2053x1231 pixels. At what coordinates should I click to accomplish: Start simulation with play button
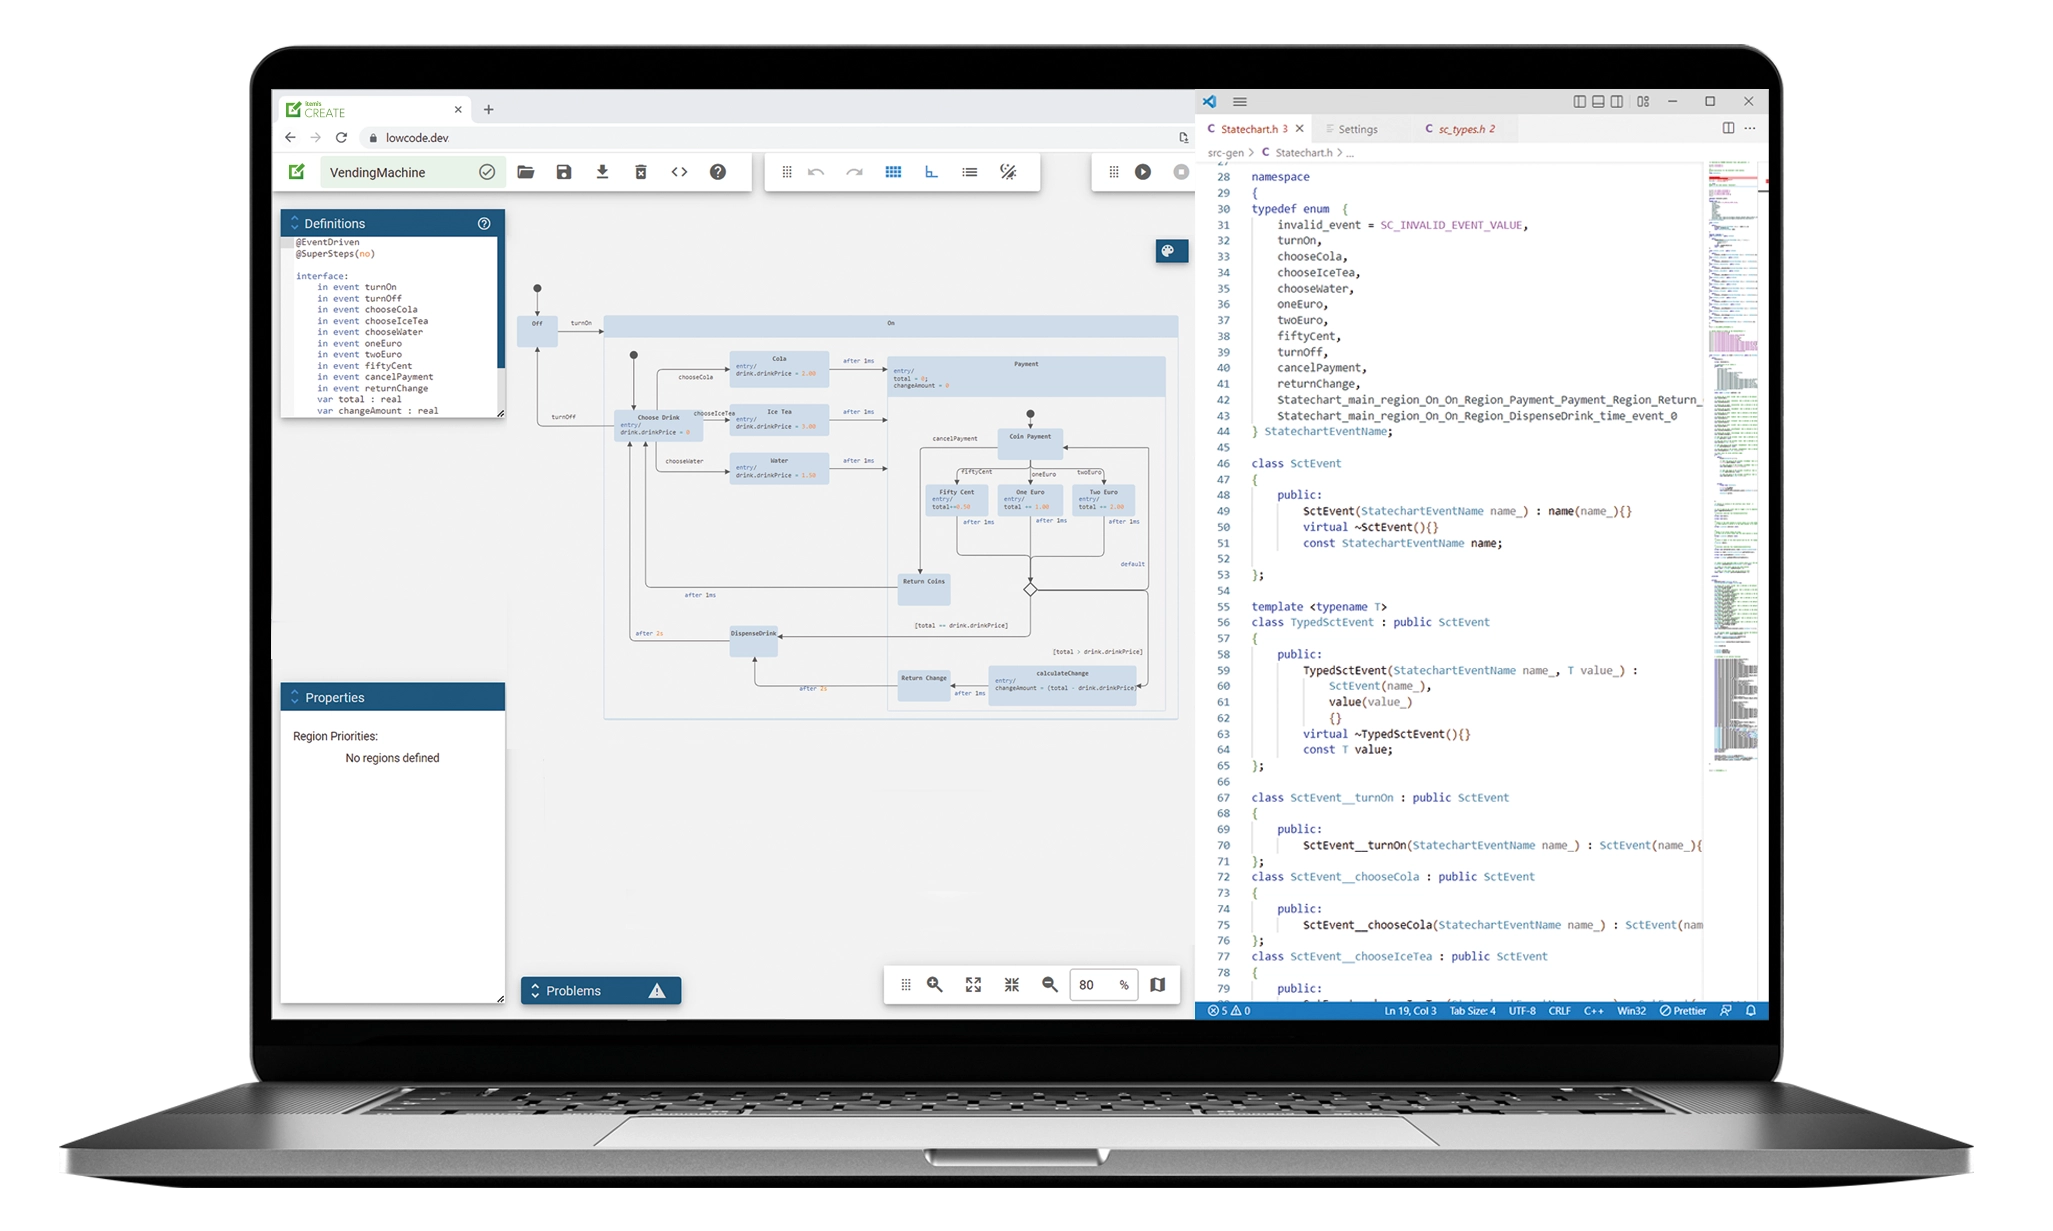click(1143, 172)
